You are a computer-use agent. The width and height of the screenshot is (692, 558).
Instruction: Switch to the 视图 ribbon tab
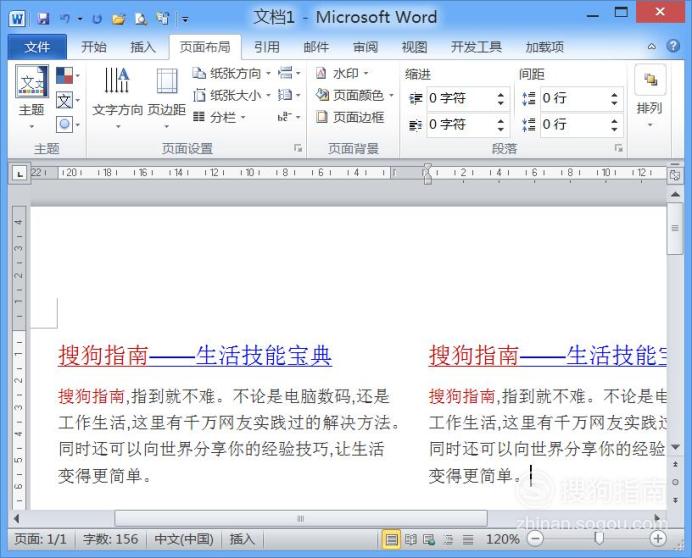pyautogui.click(x=414, y=47)
